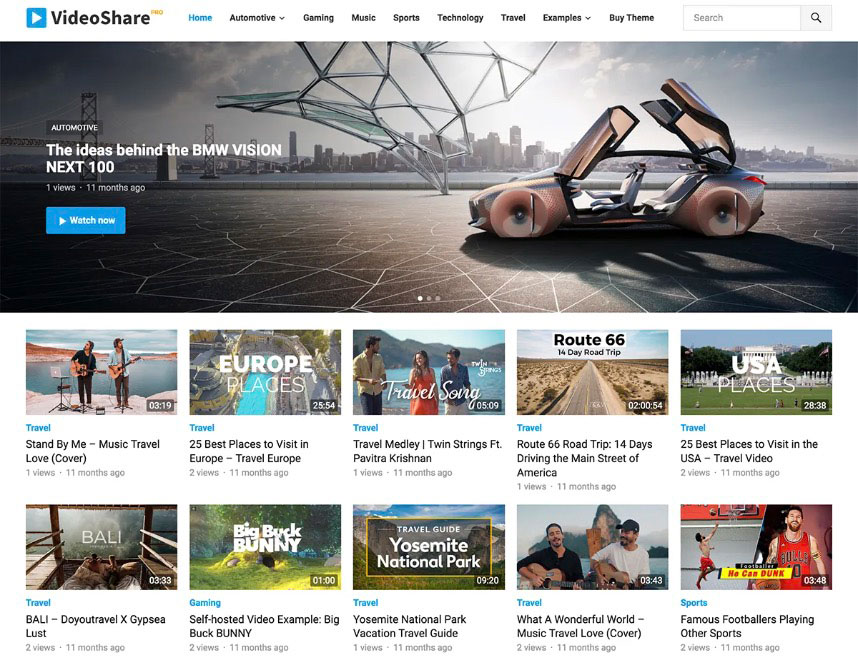Open the Route 66 video thumbnail

(x=593, y=372)
